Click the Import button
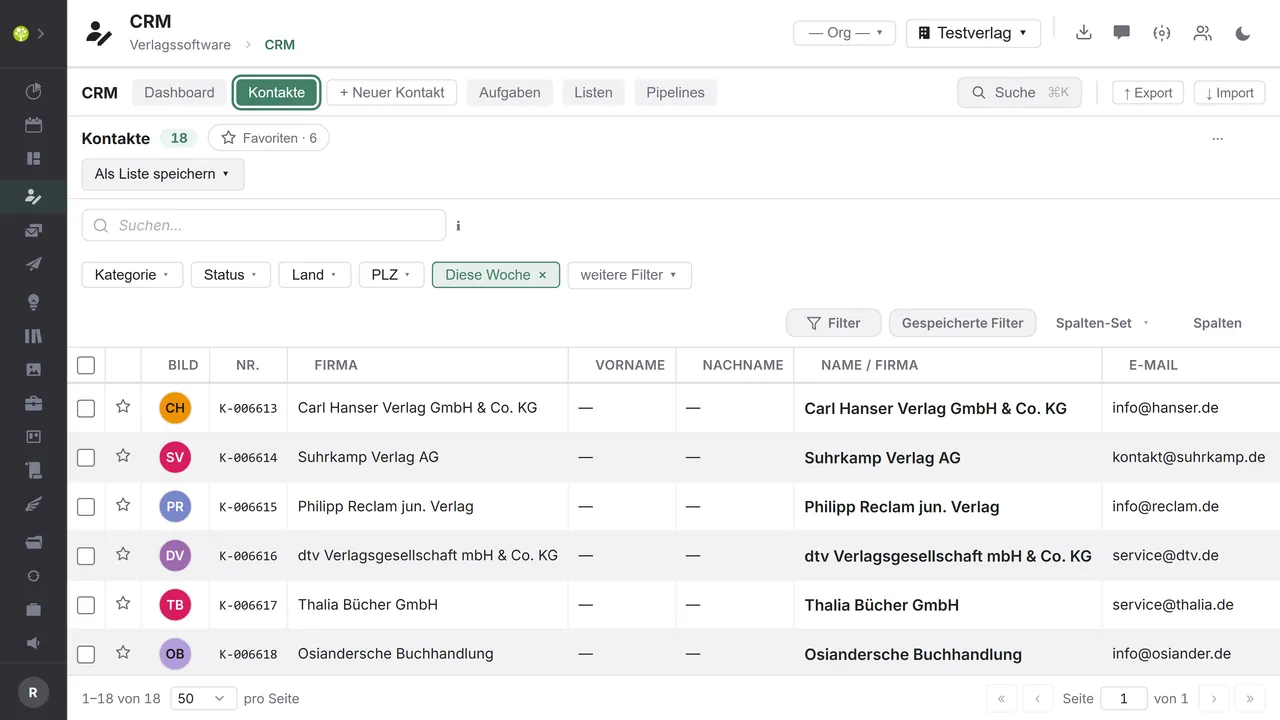The width and height of the screenshot is (1280, 720). point(1229,93)
